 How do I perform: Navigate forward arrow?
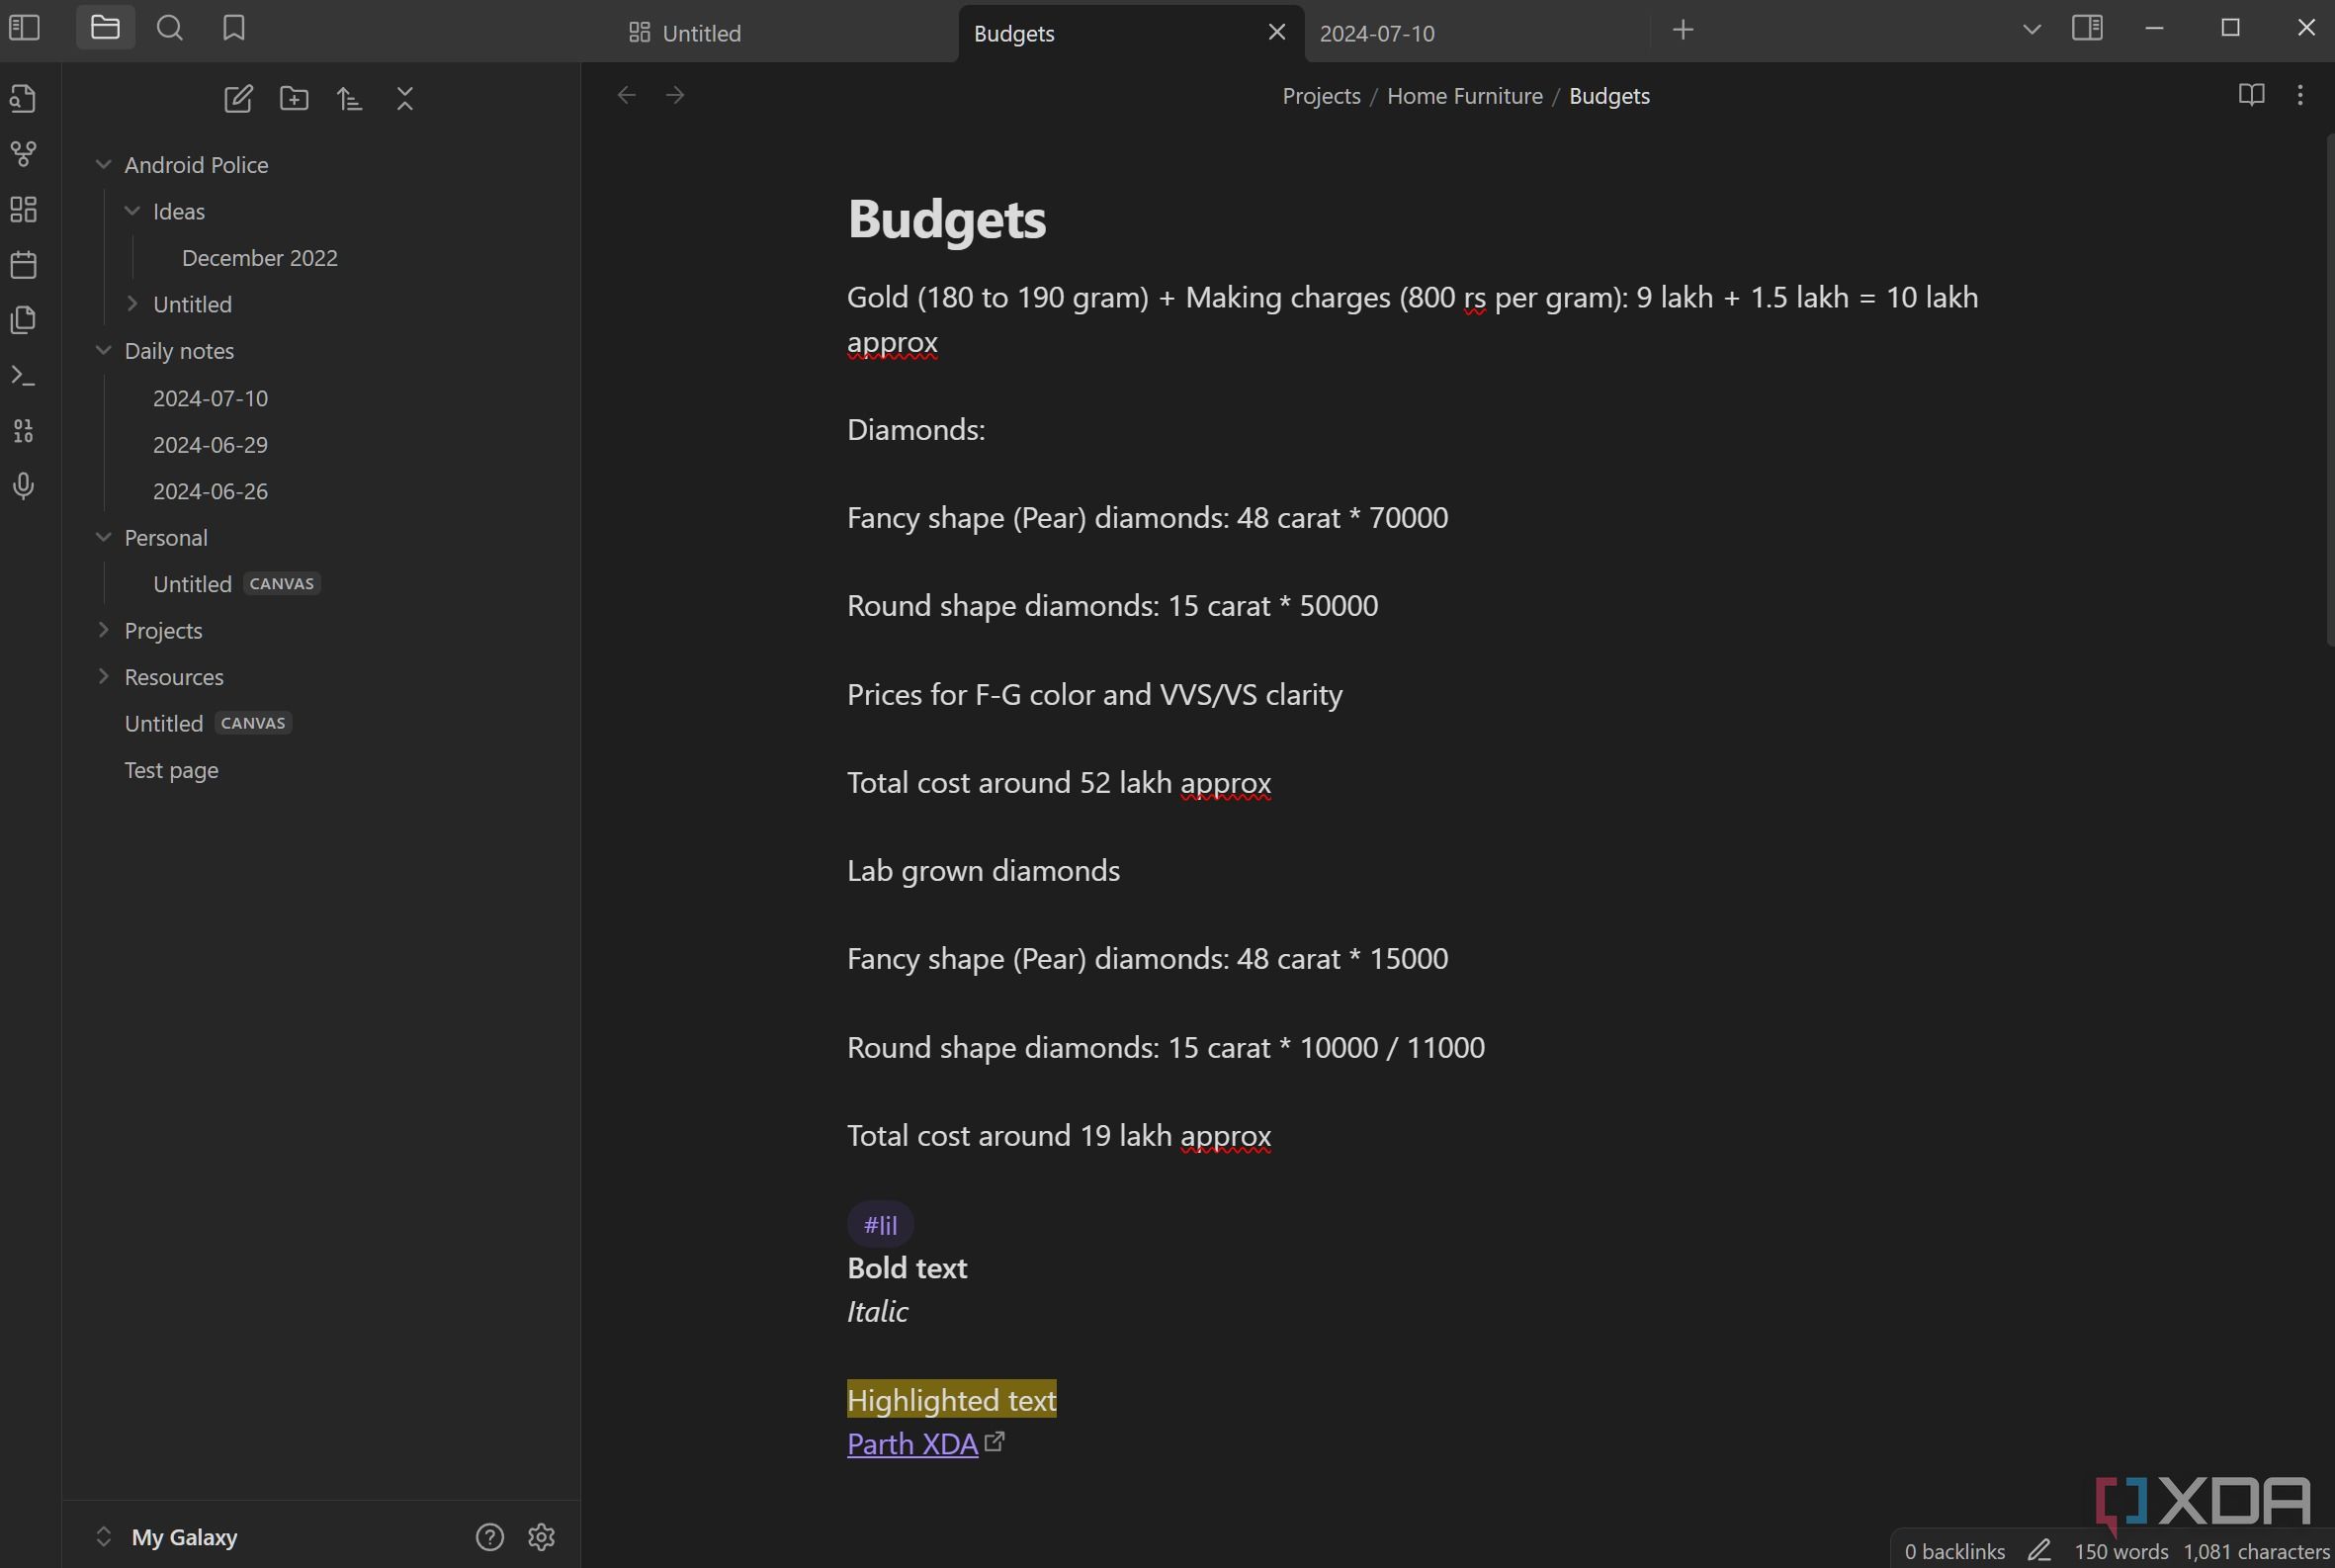point(676,95)
